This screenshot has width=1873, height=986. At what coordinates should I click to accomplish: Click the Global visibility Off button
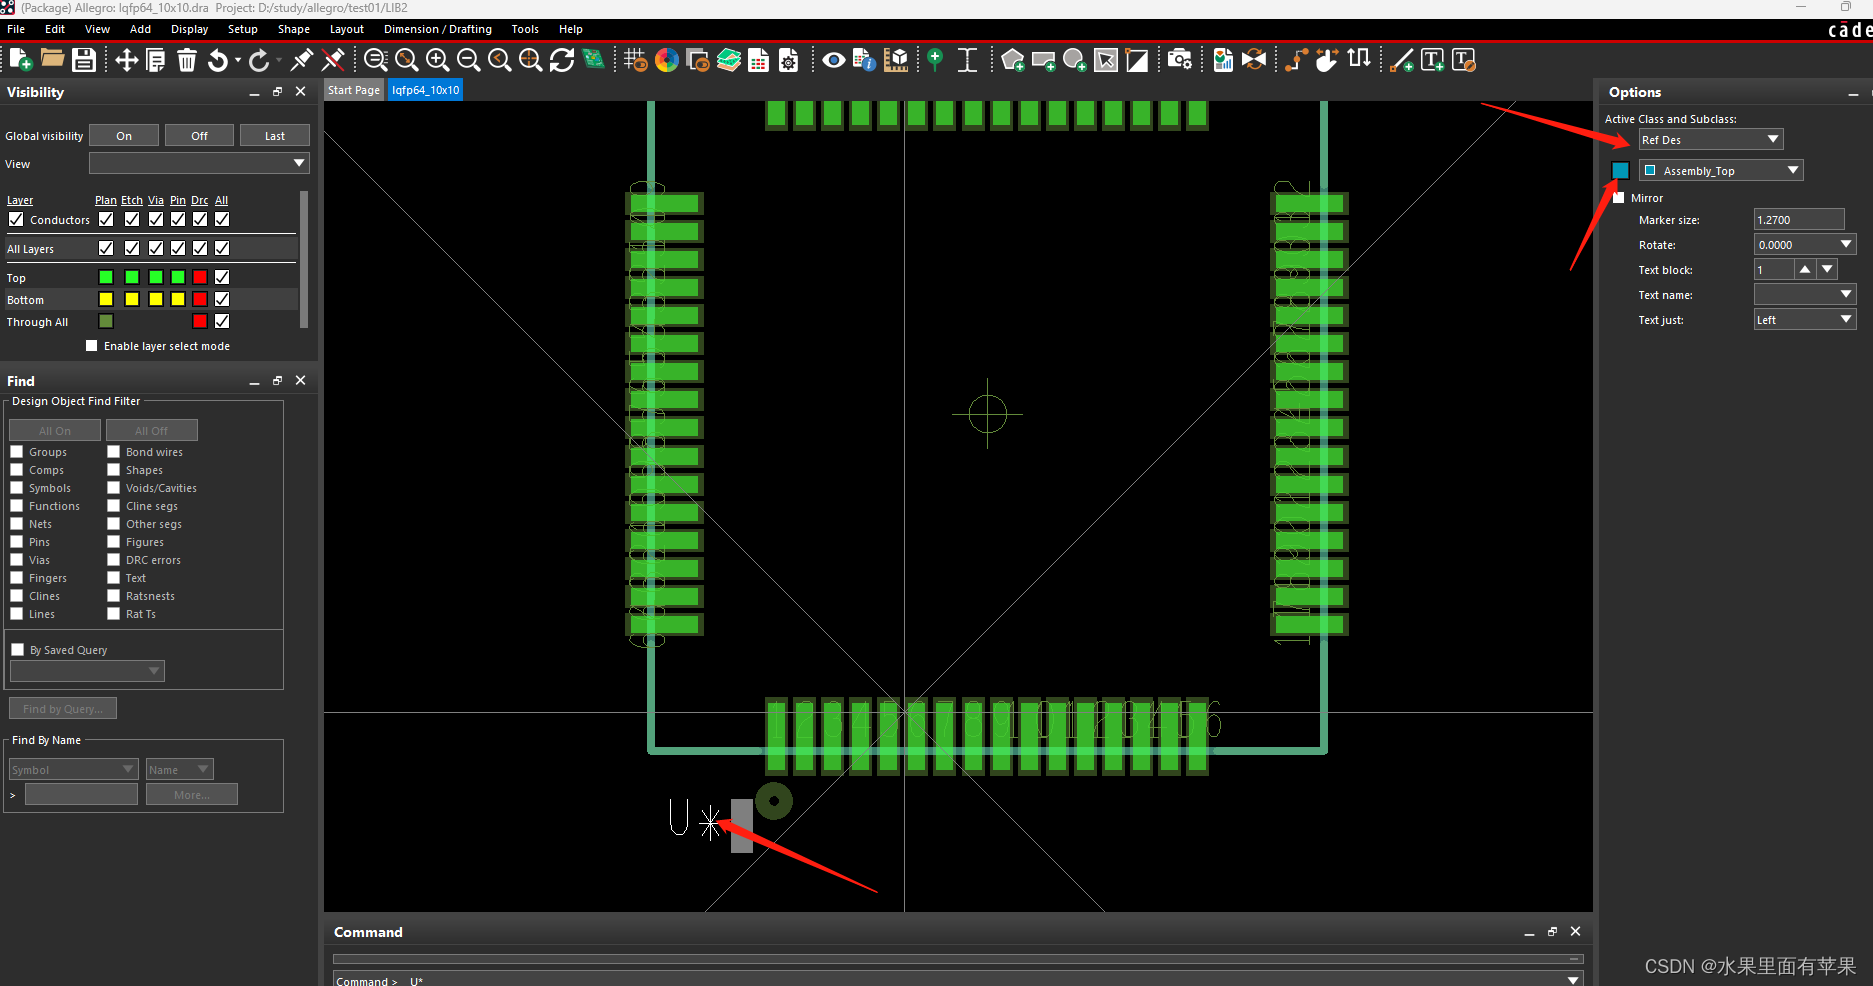coord(199,136)
